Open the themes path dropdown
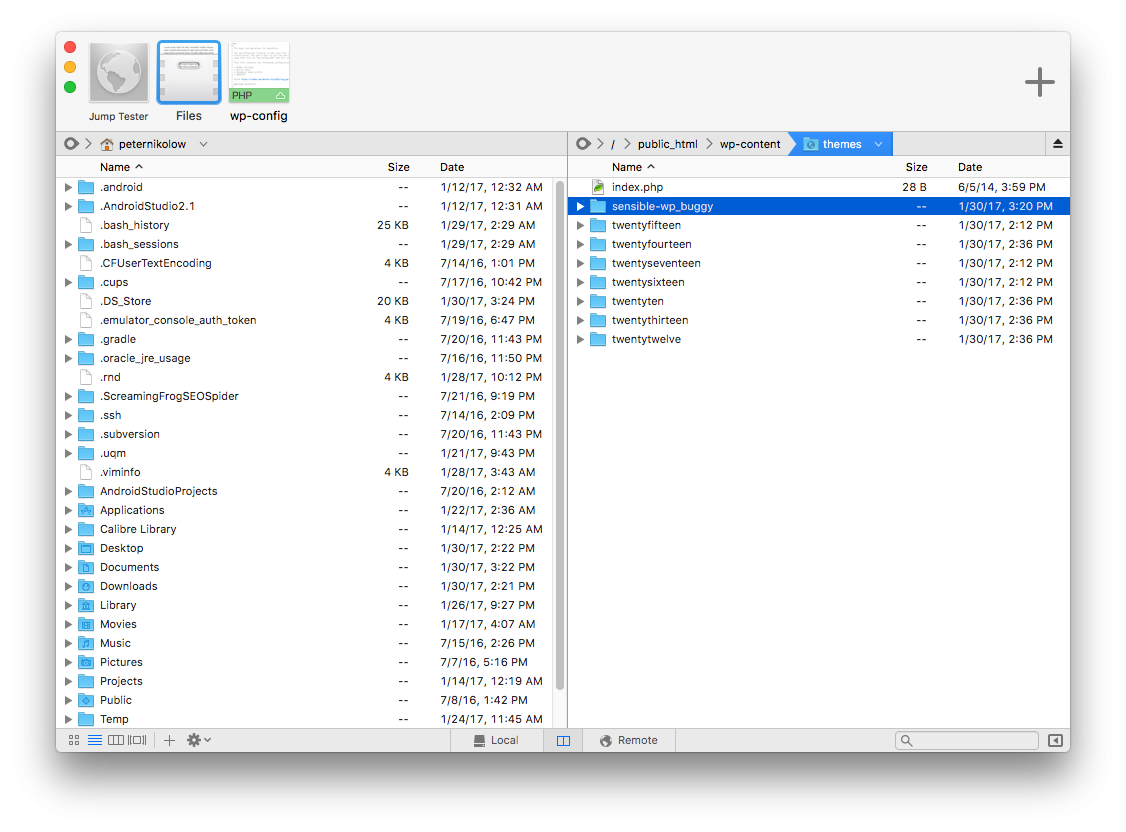The width and height of the screenshot is (1126, 832). (x=878, y=144)
